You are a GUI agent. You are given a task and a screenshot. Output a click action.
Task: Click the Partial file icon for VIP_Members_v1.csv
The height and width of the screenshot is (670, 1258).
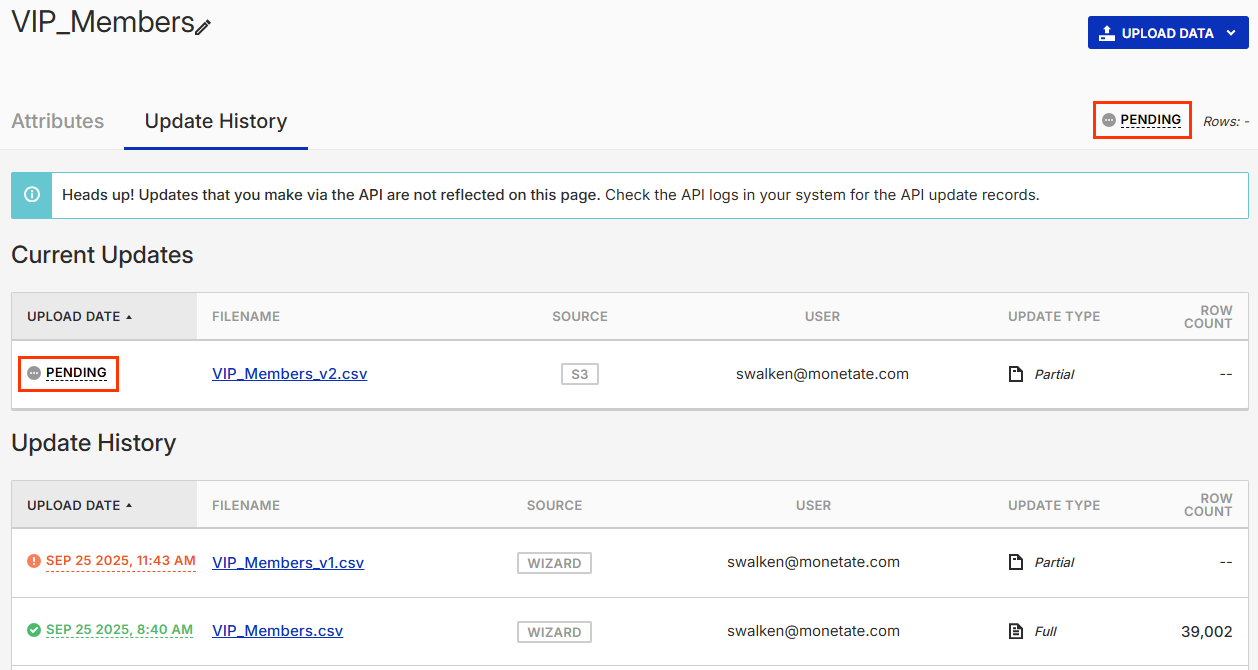(x=1016, y=562)
